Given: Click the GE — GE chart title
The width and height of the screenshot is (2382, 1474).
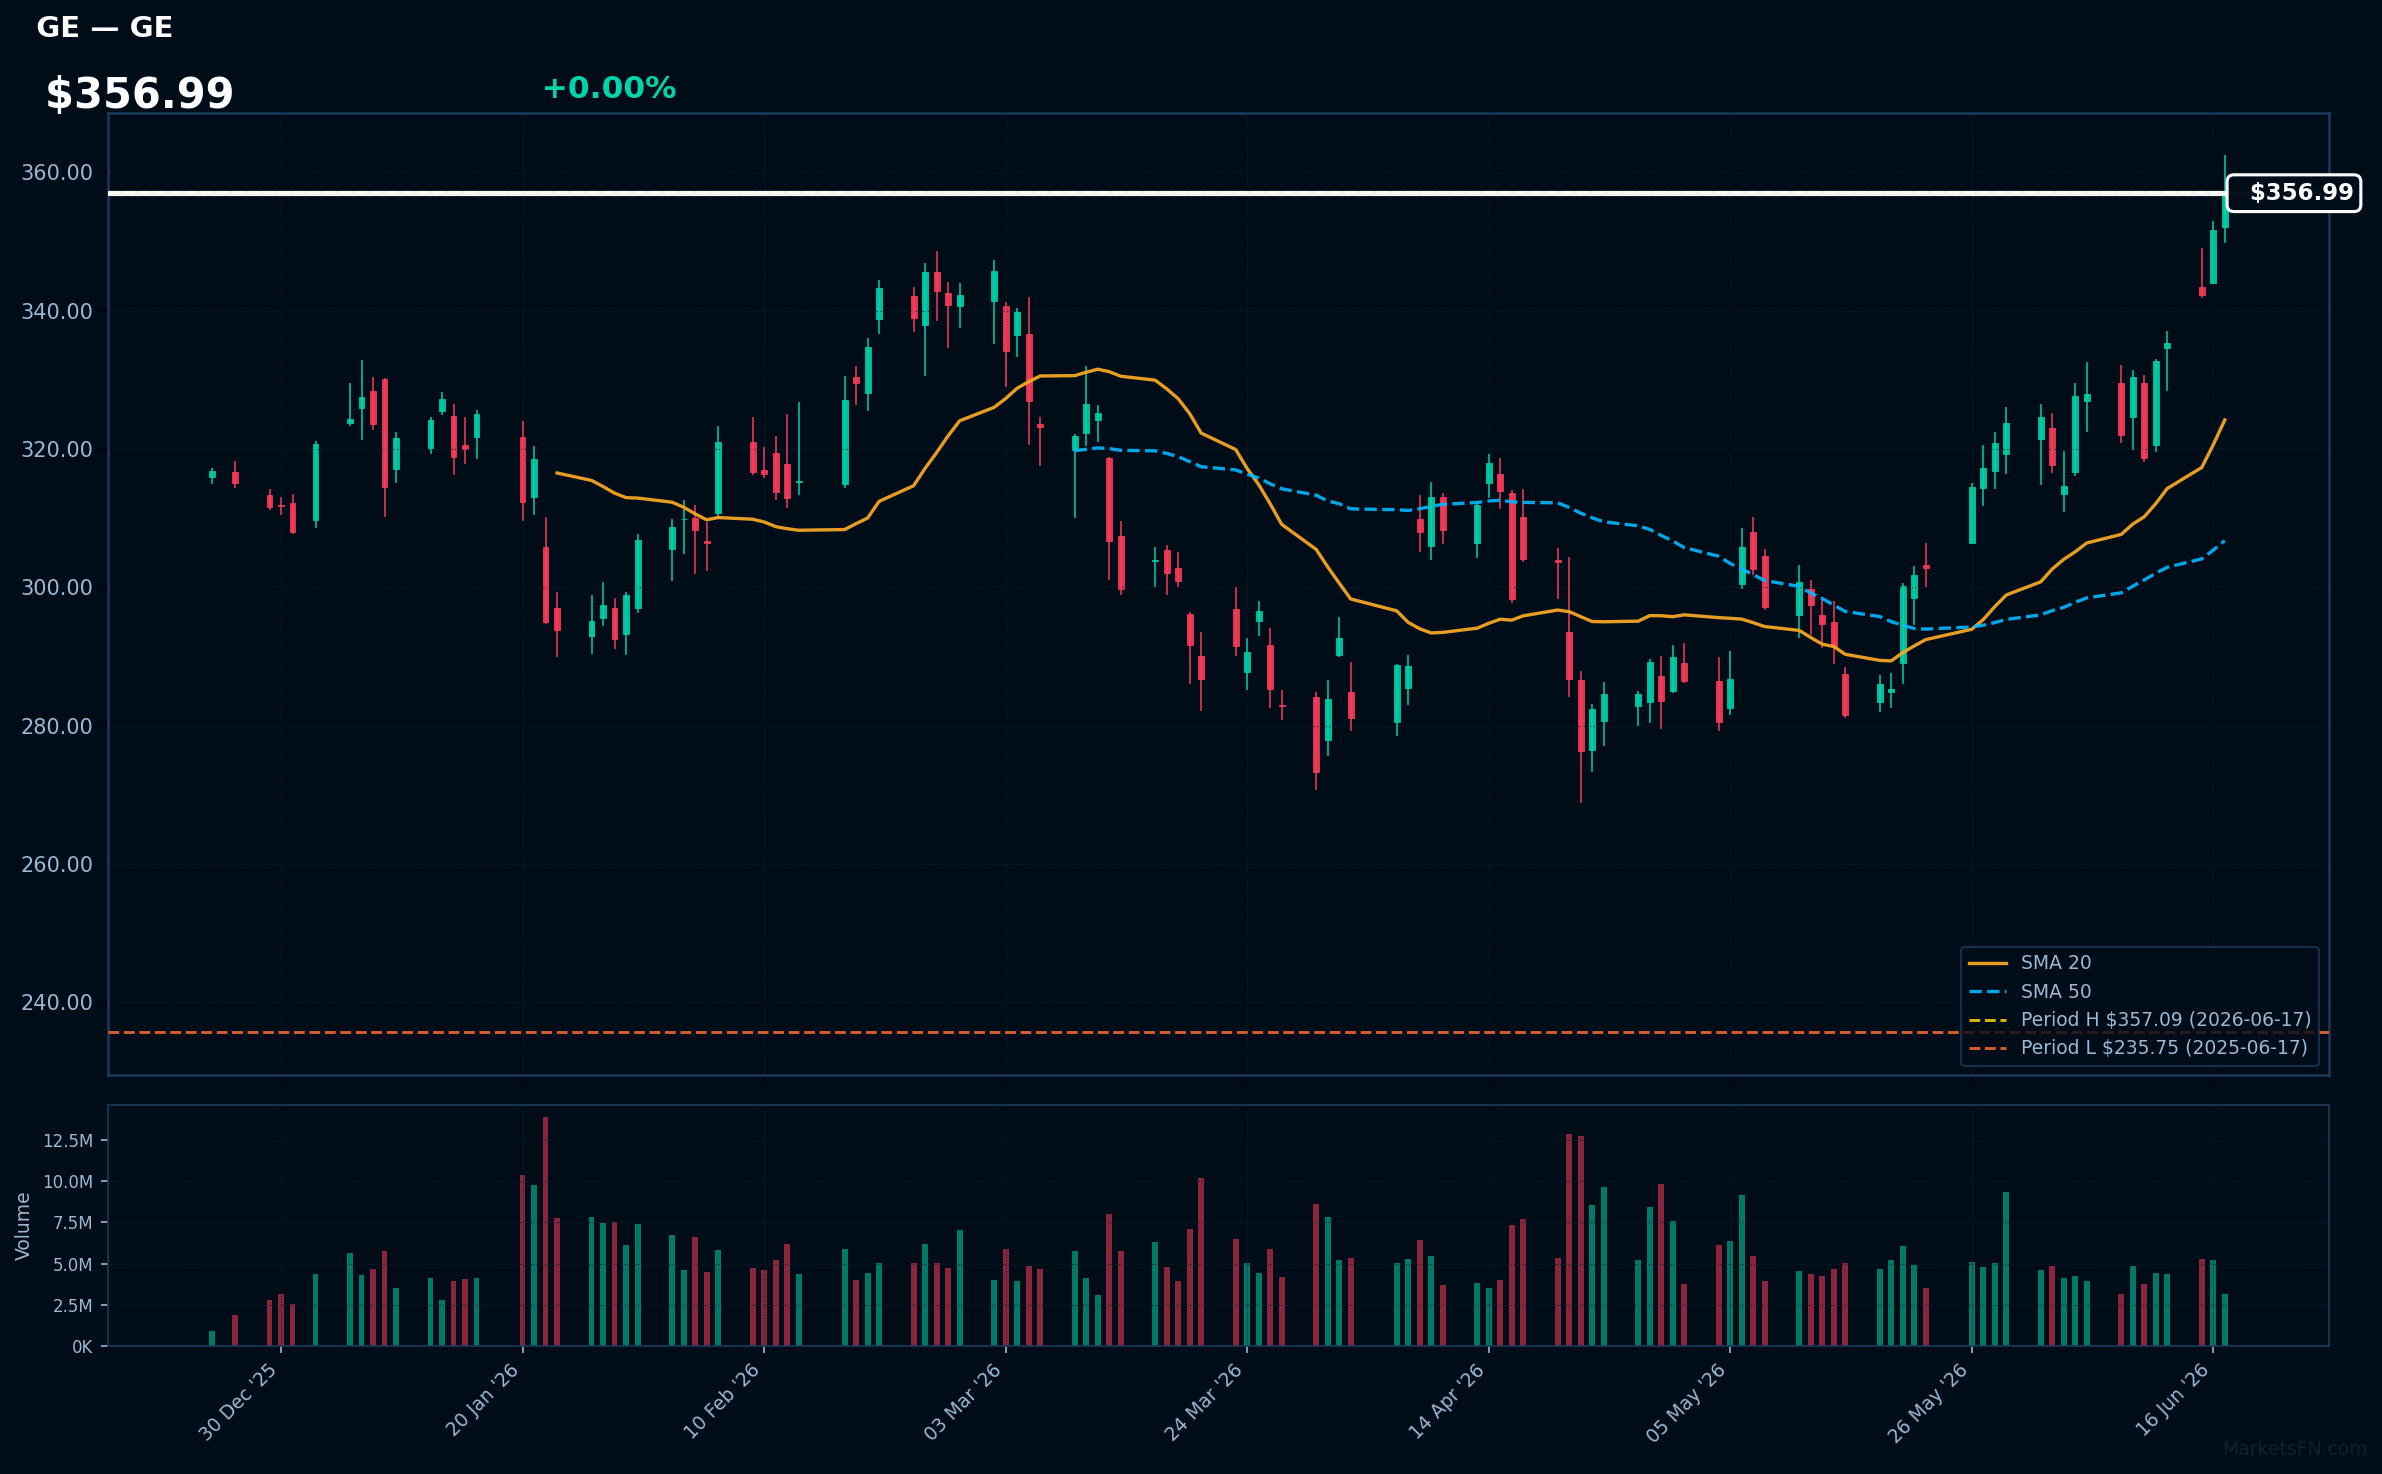Looking at the screenshot, I should (x=105, y=28).
